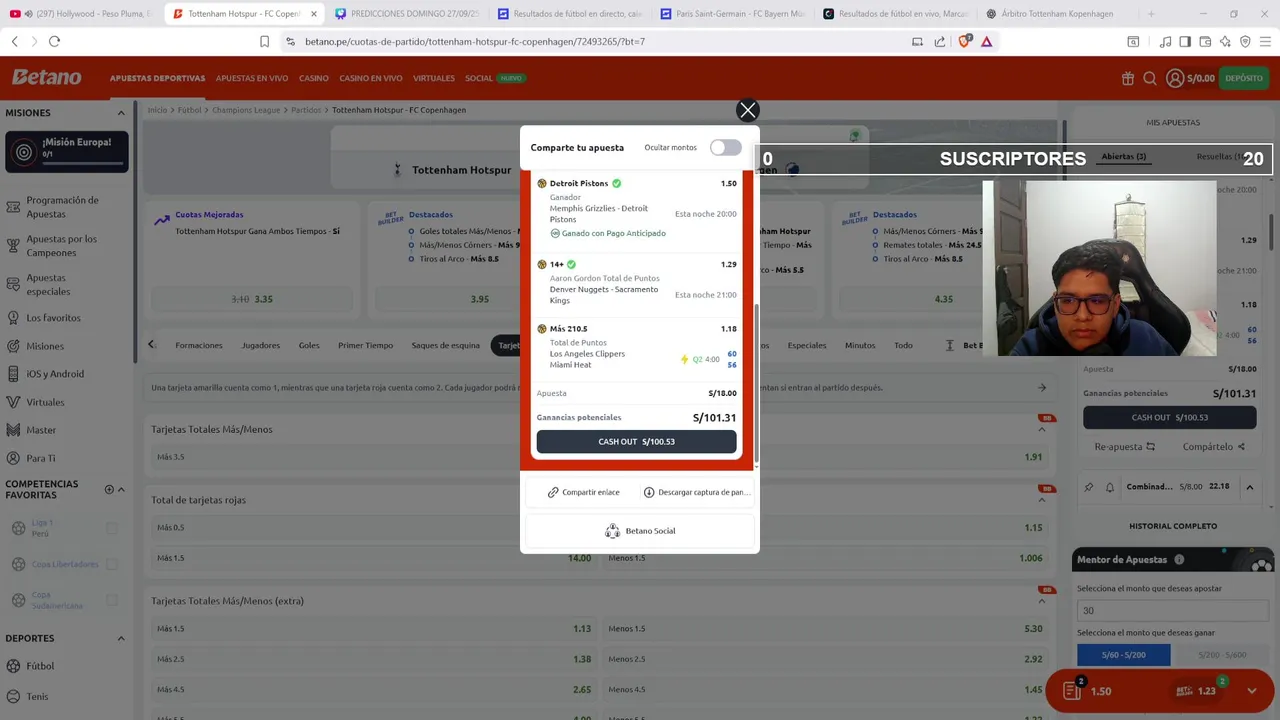
Task: Collapse Total de tarjetas rojas market
Action: tap(1041, 500)
